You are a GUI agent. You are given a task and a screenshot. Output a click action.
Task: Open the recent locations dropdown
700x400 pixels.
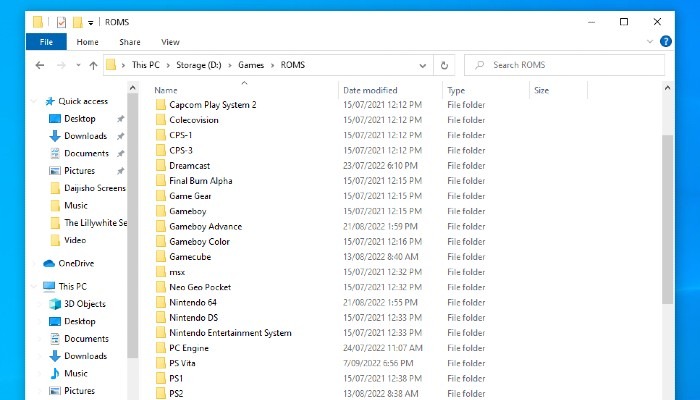(78, 65)
